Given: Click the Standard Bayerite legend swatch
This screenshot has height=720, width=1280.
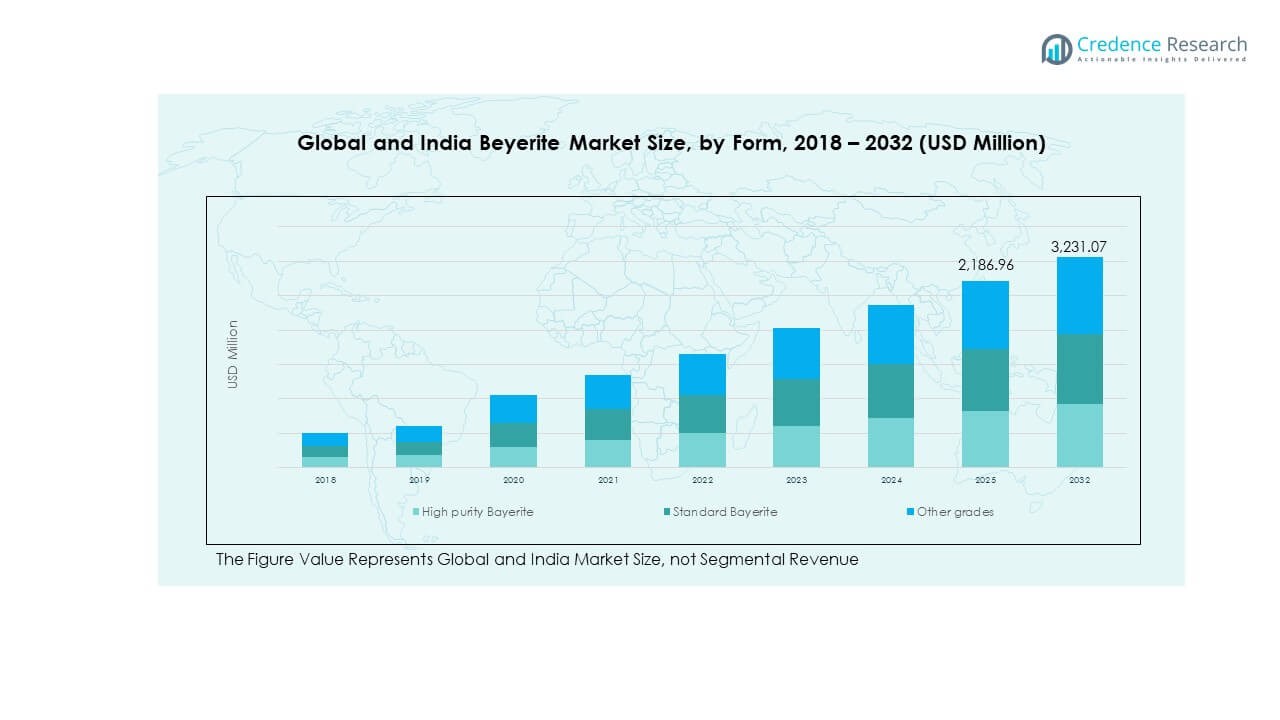Looking at the screenshot, I should point(667,512).
